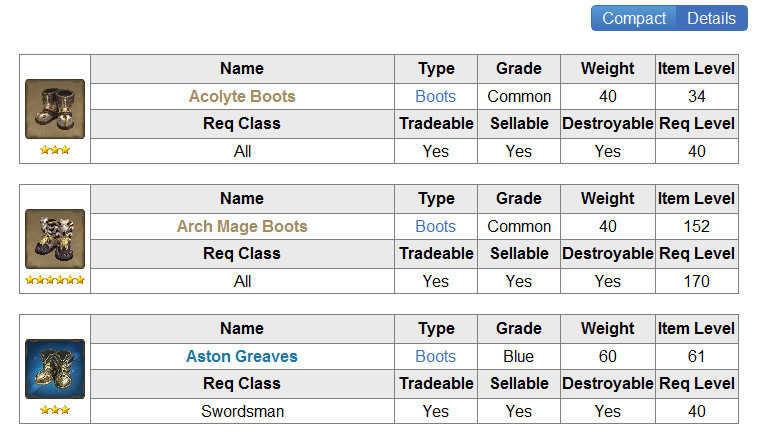The height and width of the screenshot is (436, 758).
Task: Click the six-star rating under Arch Mage Boots
Action: point(55,280)
